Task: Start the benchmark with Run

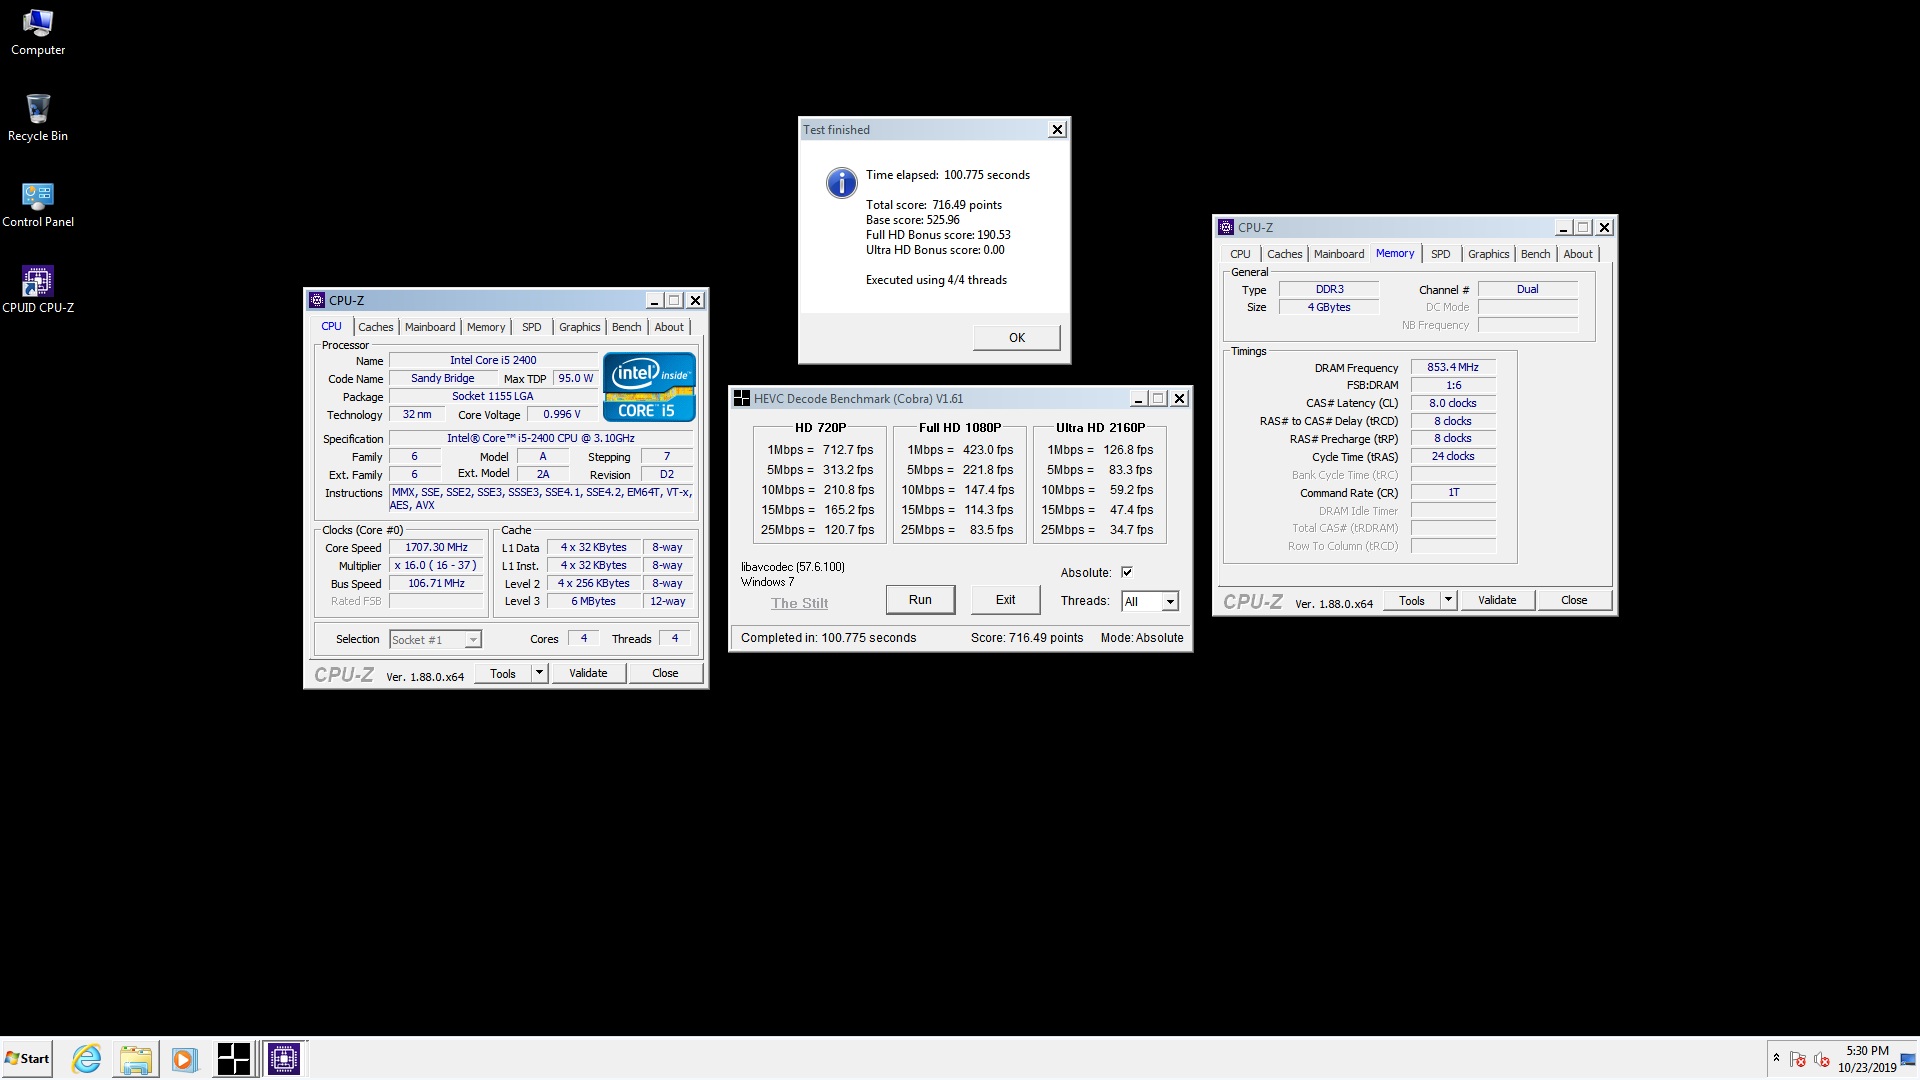Action: coord(920,600)
